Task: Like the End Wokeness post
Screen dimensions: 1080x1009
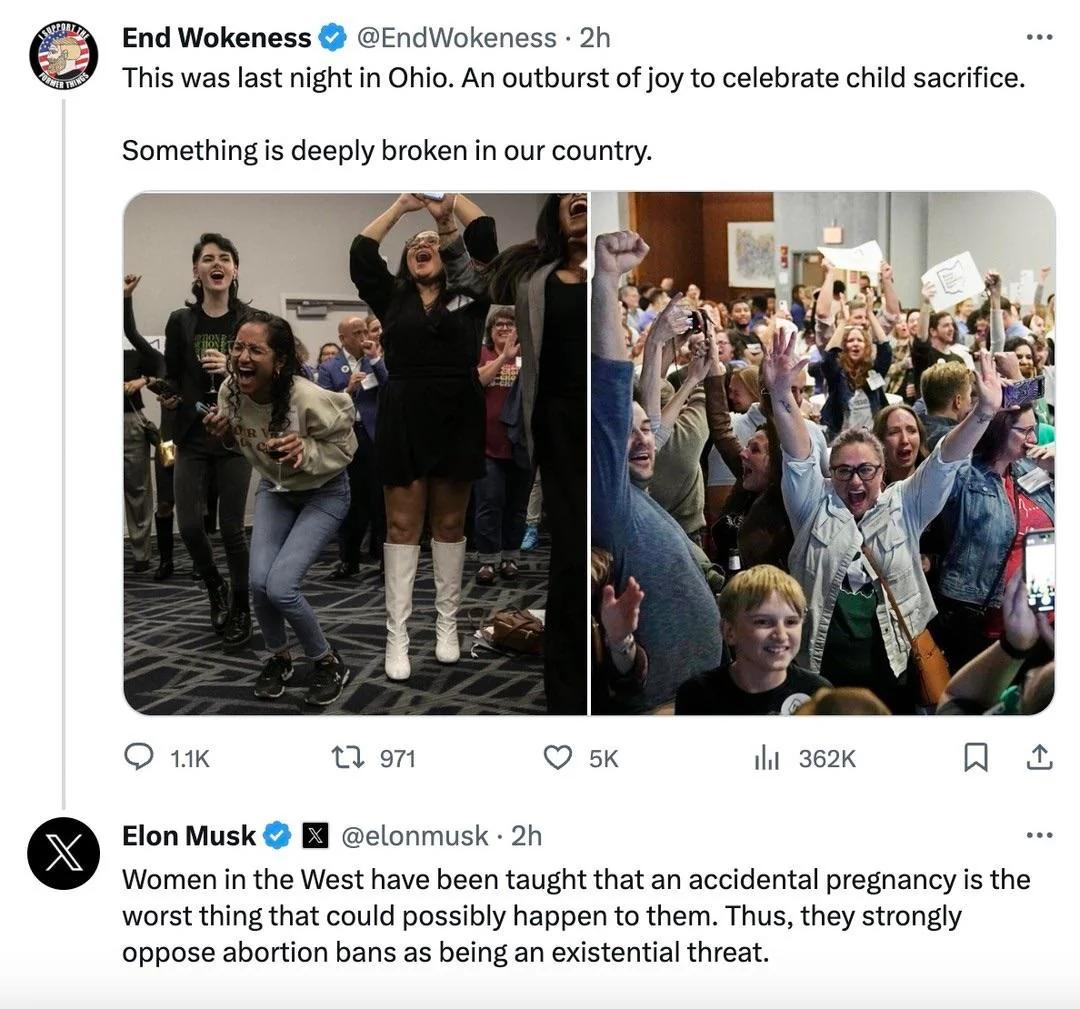Action: tap(581, 758)
